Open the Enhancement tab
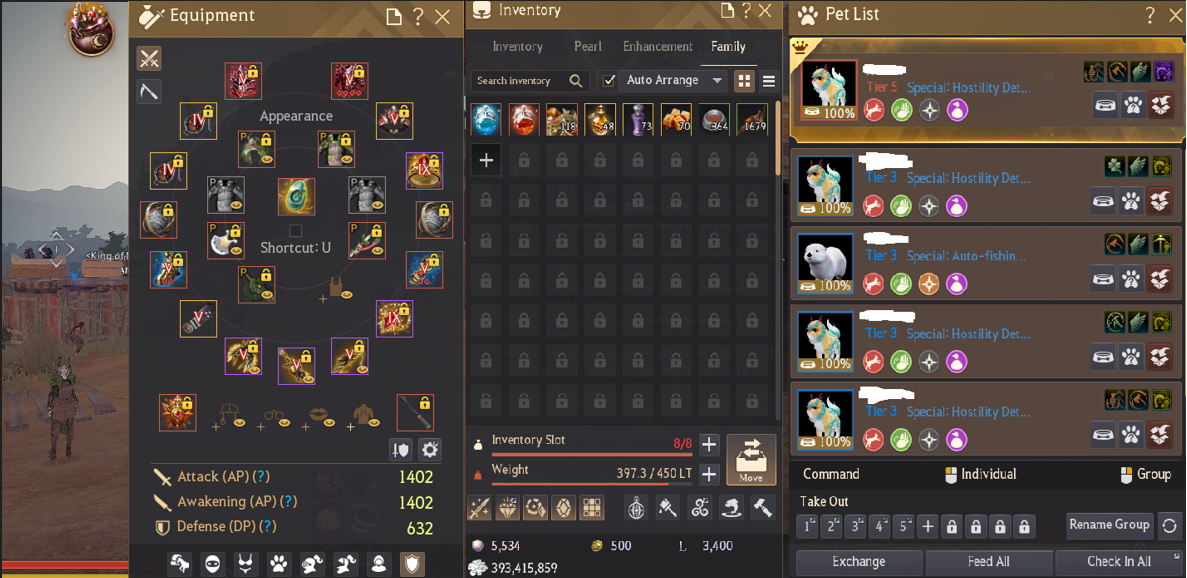This screenshot has width=1187, height=578. point(658,47)
